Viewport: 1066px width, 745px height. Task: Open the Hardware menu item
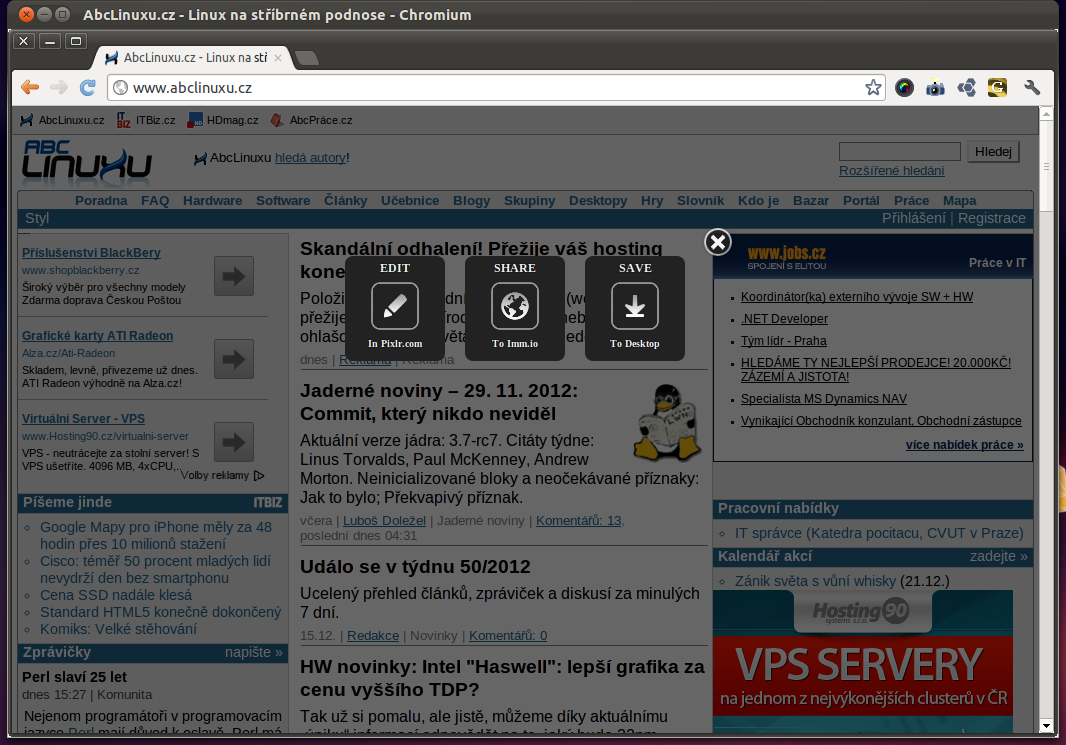click(x=212, y=201)
